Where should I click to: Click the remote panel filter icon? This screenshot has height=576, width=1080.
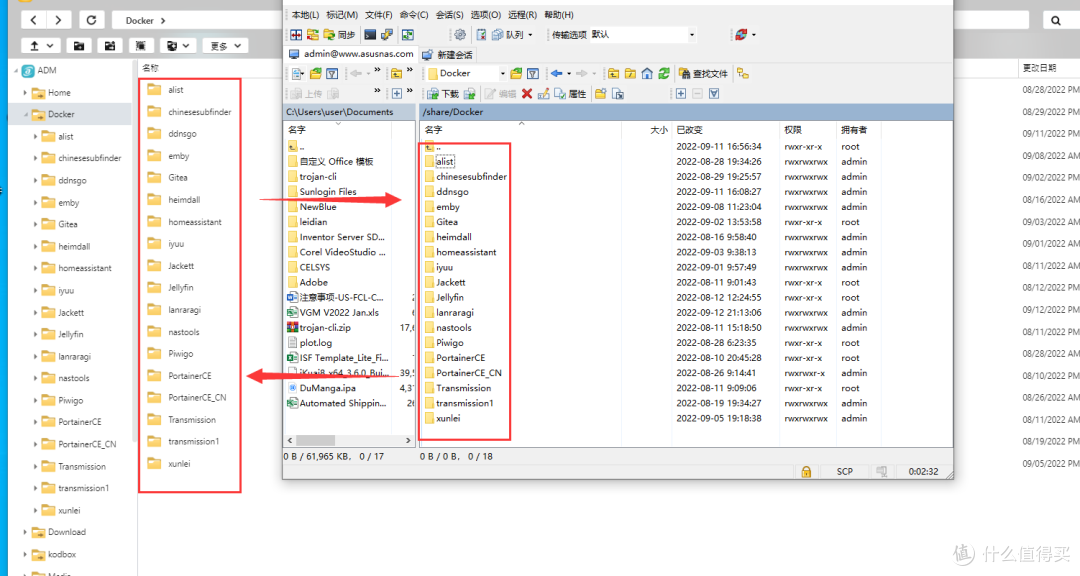[533, 73]
